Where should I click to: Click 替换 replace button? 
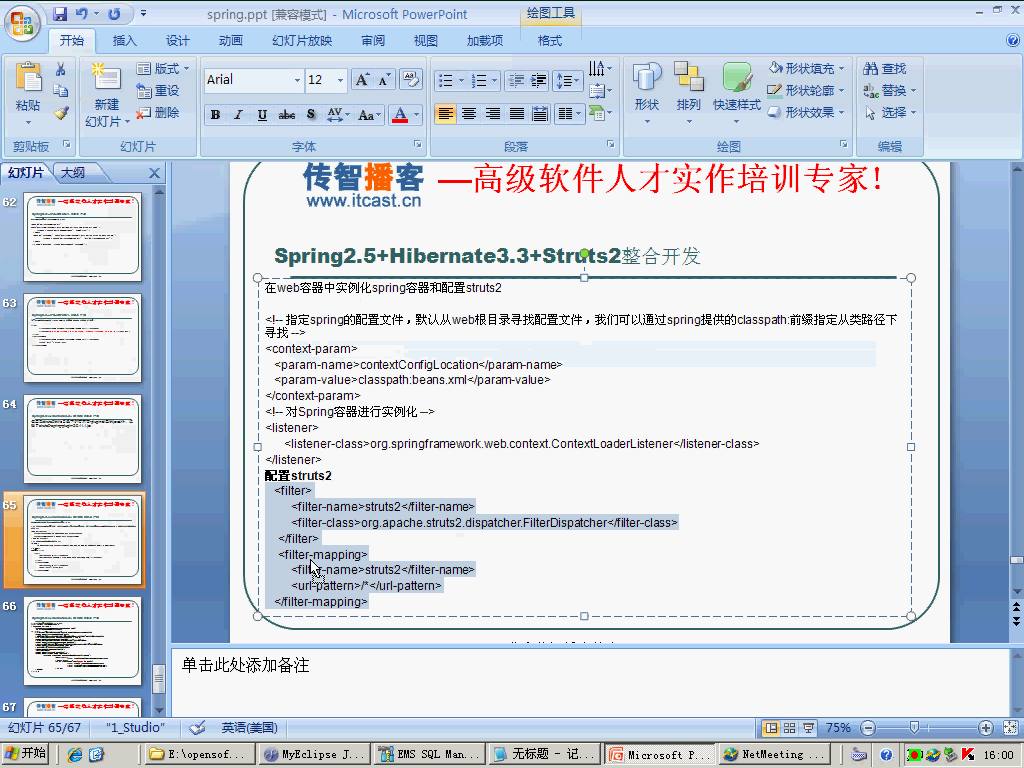(889, 90)
